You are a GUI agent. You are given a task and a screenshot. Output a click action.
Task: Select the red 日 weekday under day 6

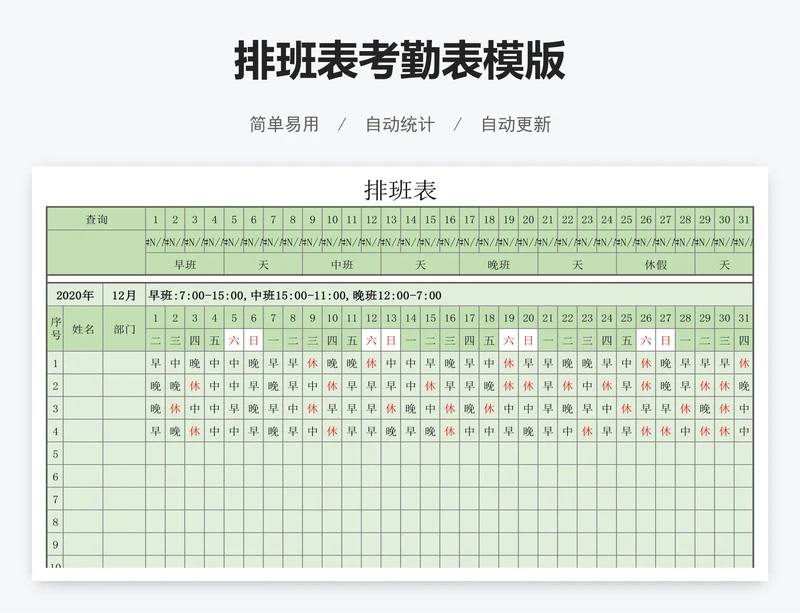coord(254,340)
